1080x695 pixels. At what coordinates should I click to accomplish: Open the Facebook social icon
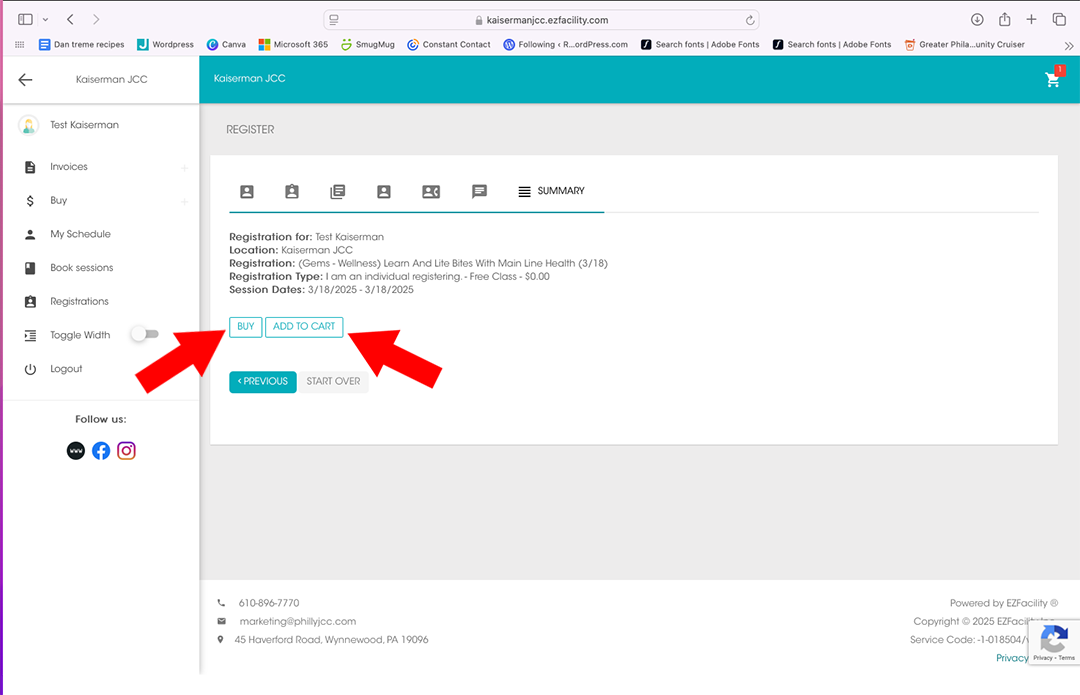[x=101, y=451]
